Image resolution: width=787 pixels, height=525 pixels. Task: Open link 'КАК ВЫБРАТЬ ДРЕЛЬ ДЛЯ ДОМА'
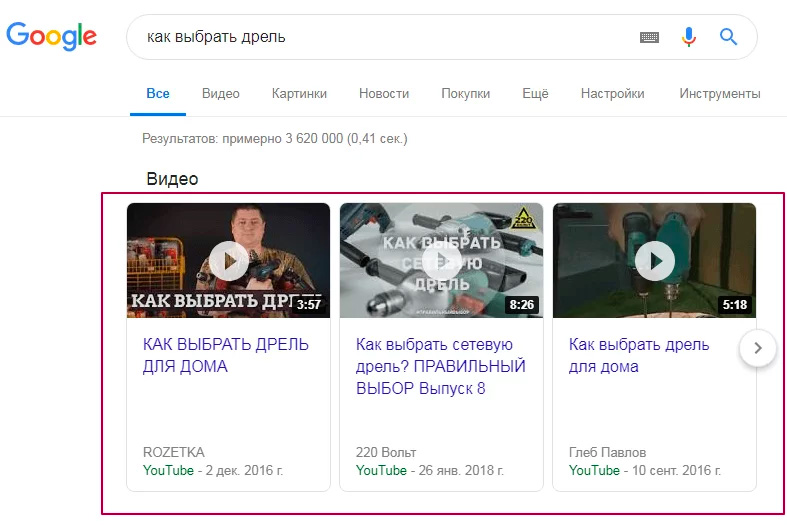click(x=225, y=355)
